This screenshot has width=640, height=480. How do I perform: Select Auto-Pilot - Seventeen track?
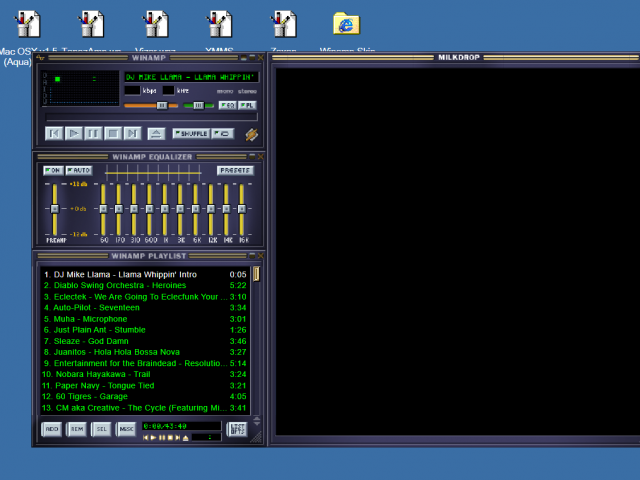[x=145, y=308]
